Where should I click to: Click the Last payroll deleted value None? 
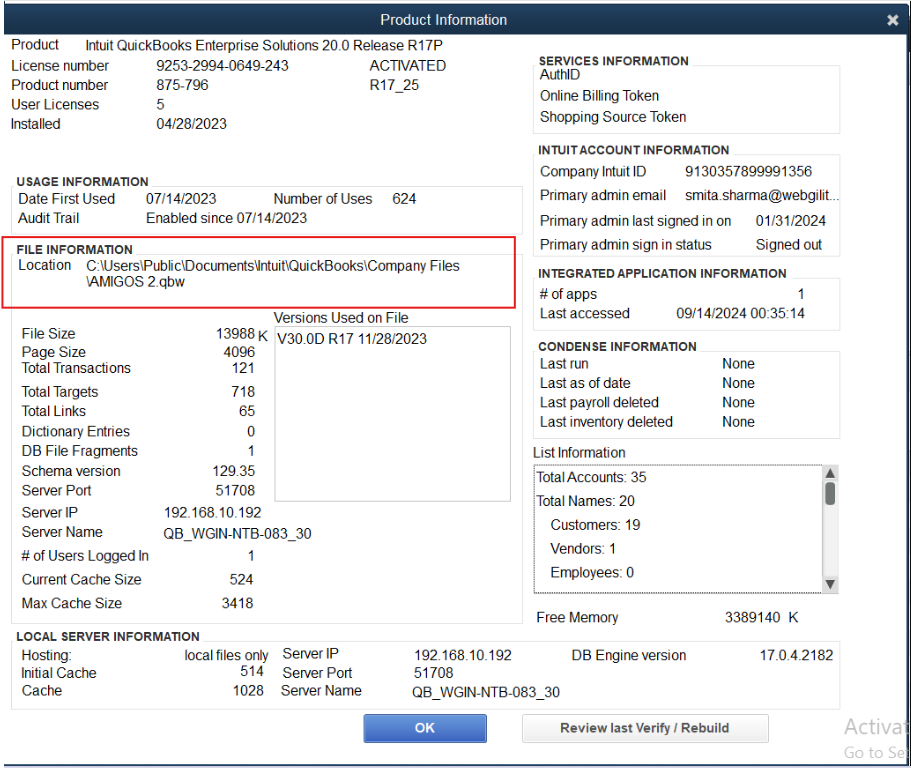[x=738, y=403]
